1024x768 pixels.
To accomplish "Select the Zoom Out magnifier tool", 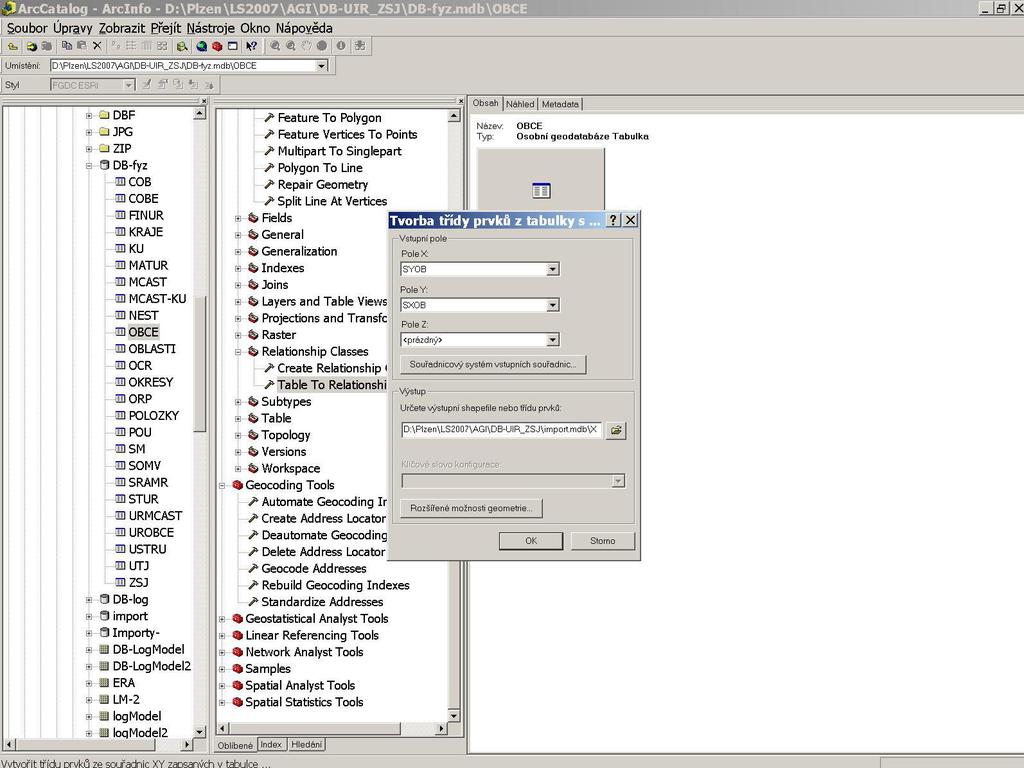I will (x=291, y=46).
